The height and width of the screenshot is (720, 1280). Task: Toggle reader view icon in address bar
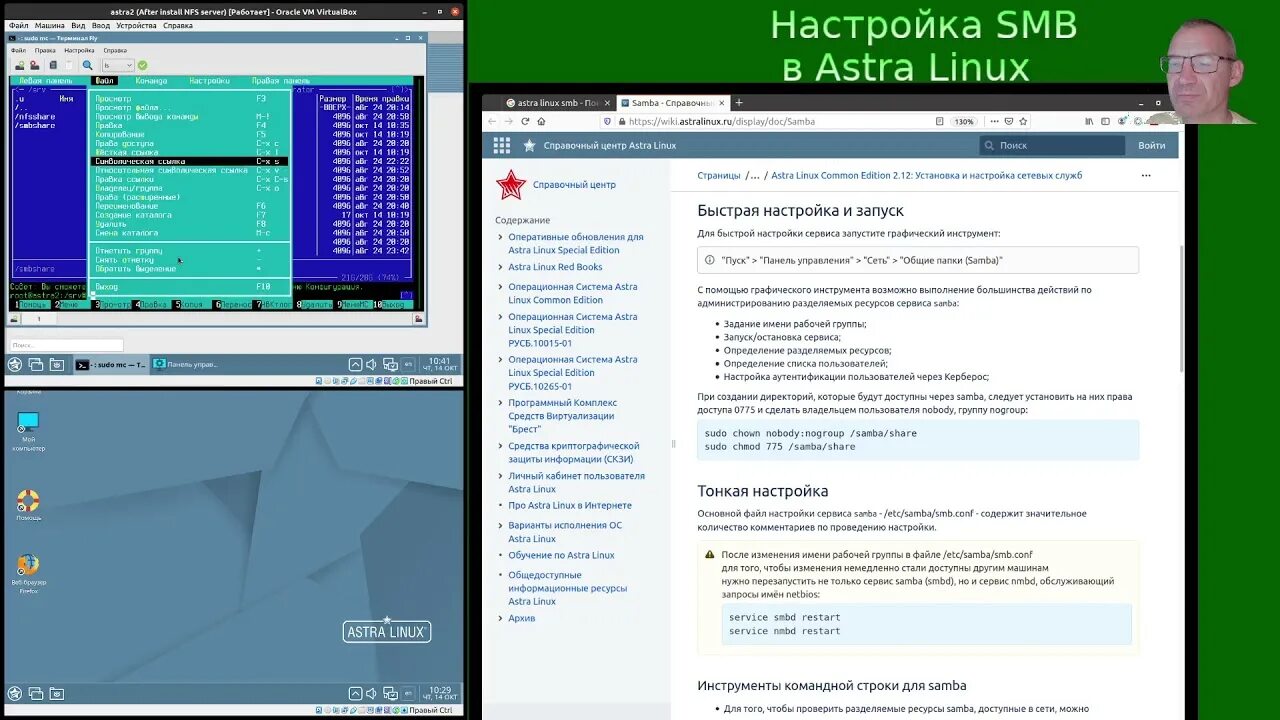point(939,121)
